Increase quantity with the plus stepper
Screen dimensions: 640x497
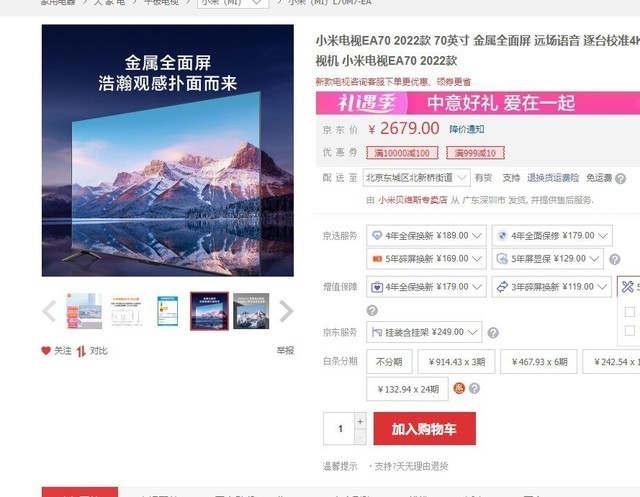point(360,421)
